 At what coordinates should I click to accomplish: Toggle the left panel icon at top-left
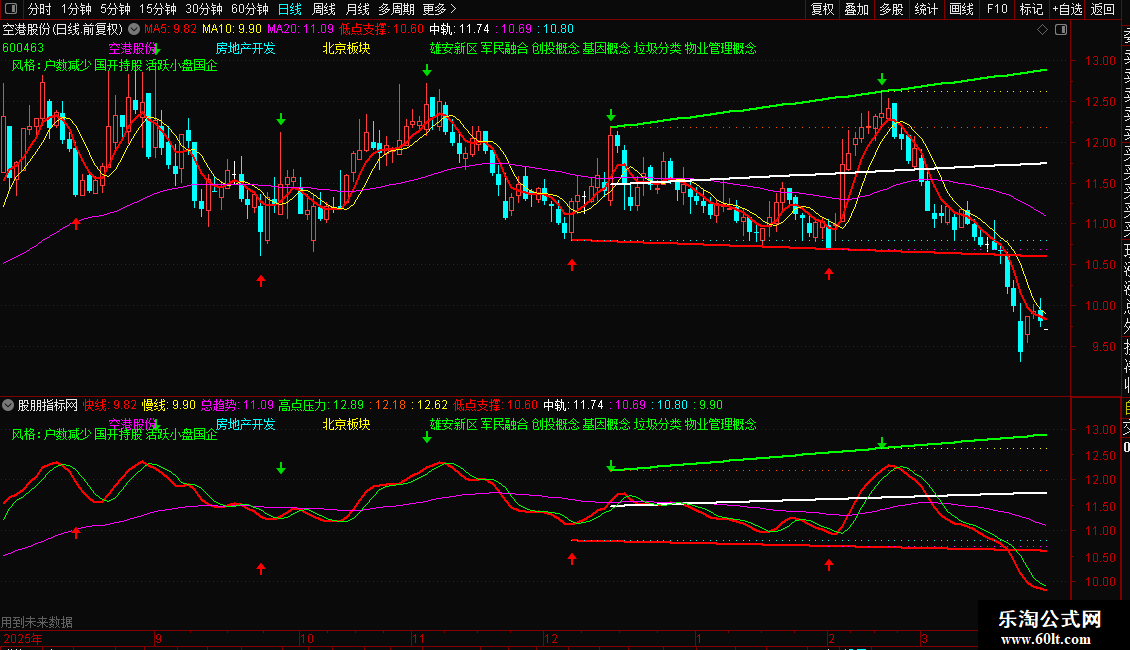point(11,9)
